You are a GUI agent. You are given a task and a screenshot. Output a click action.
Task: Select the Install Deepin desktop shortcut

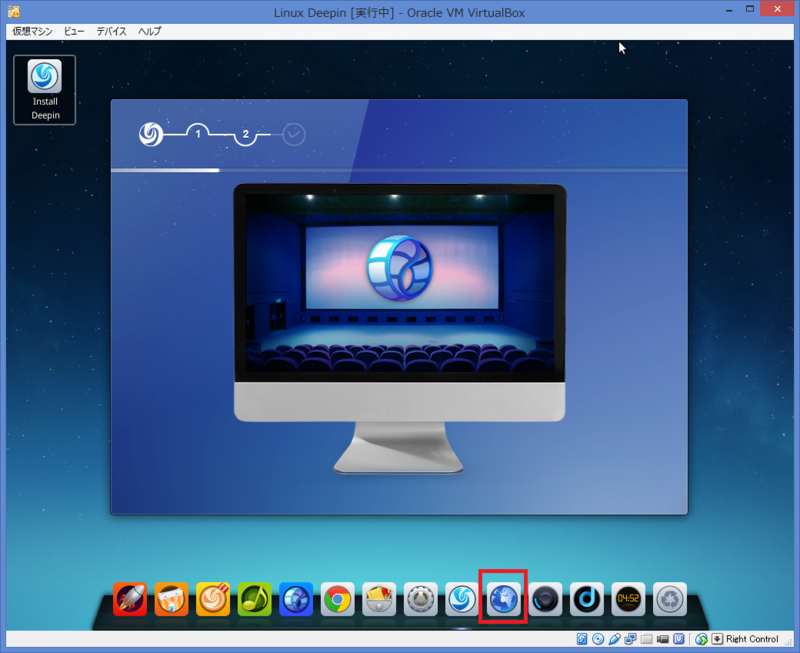pos(44,90)
